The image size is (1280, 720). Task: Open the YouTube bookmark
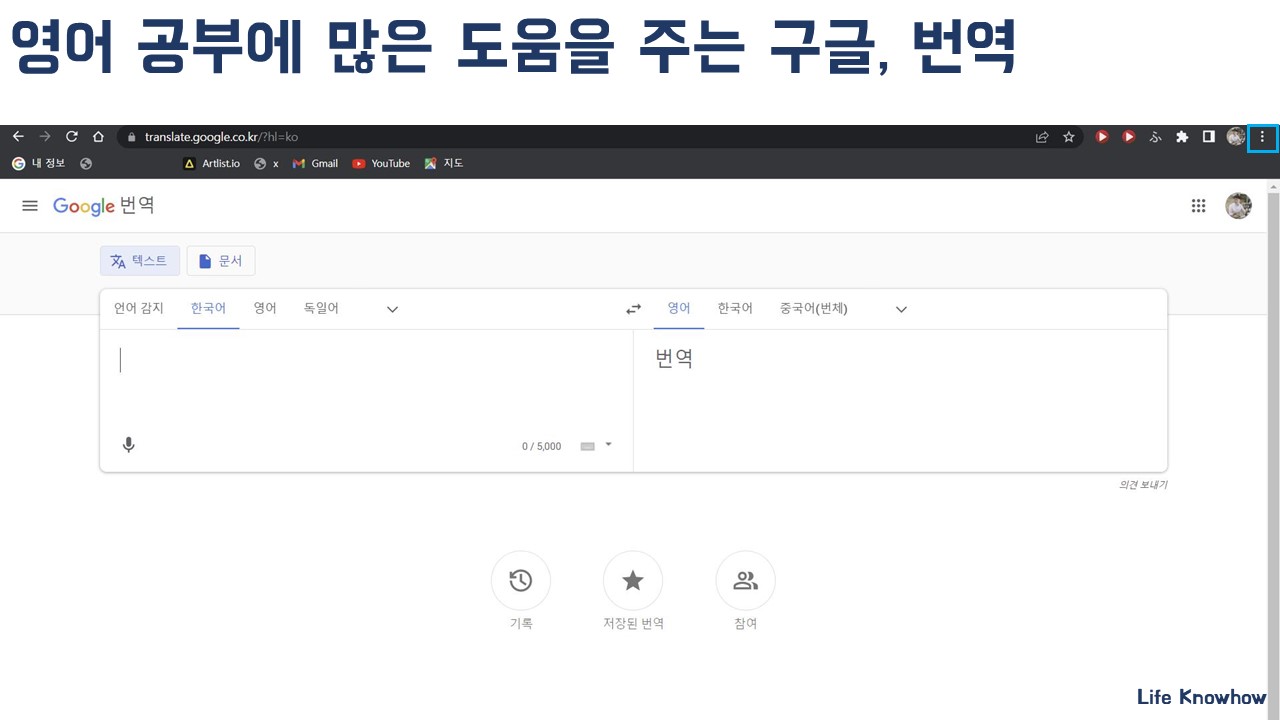pyautogui.click(x=381, y=163)
